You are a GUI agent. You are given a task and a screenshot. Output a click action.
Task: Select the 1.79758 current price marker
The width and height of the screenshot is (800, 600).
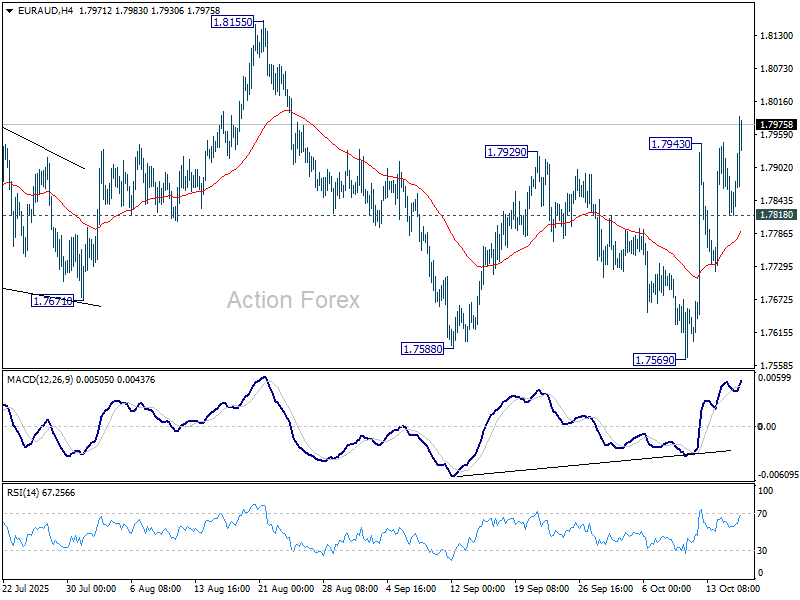click(776, 125)
